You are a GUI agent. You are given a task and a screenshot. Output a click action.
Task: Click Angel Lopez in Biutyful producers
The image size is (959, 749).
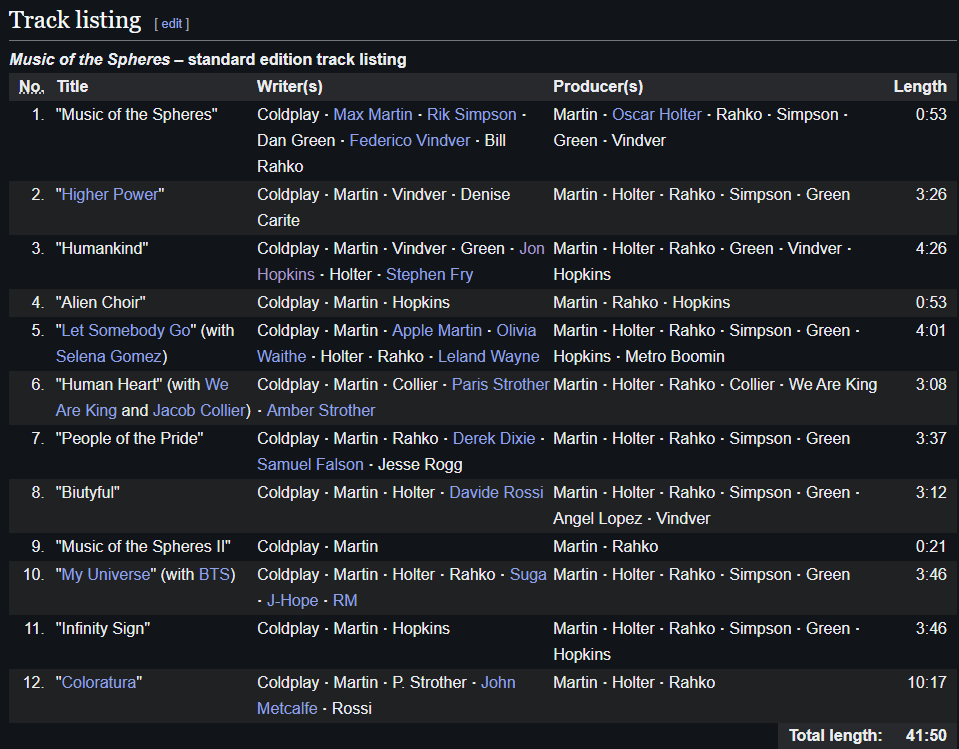(598, 518)
